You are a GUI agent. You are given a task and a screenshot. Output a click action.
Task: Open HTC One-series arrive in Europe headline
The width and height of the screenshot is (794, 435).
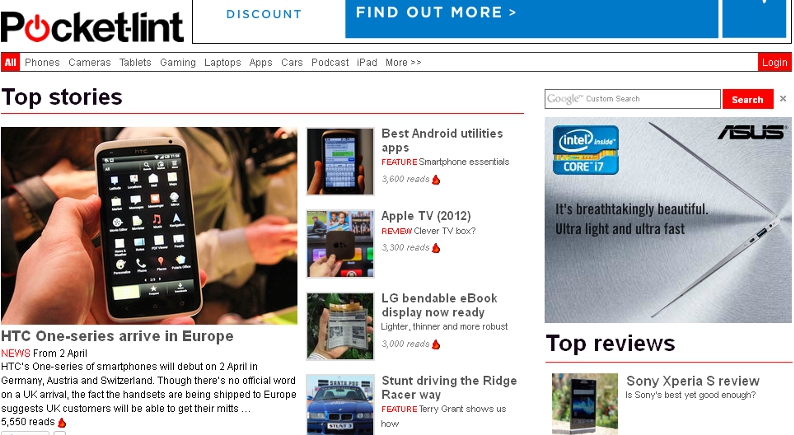click(117, 336)
